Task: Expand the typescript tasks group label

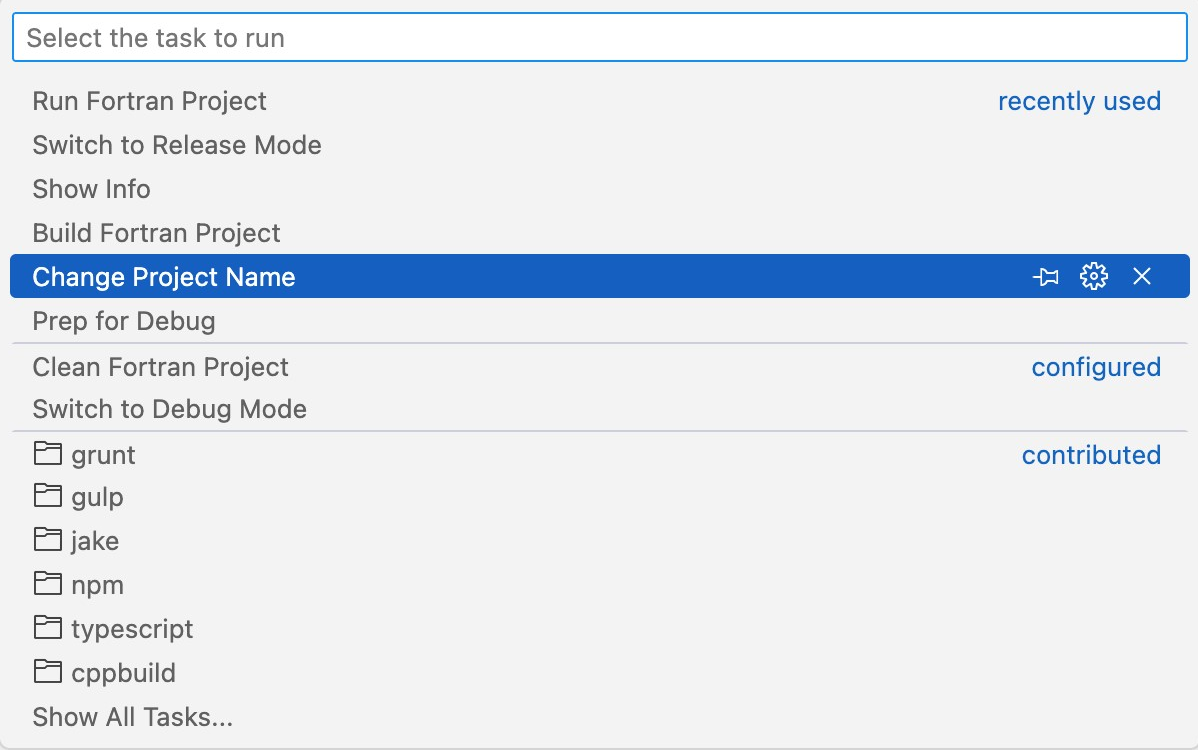Action: (132, 629)
